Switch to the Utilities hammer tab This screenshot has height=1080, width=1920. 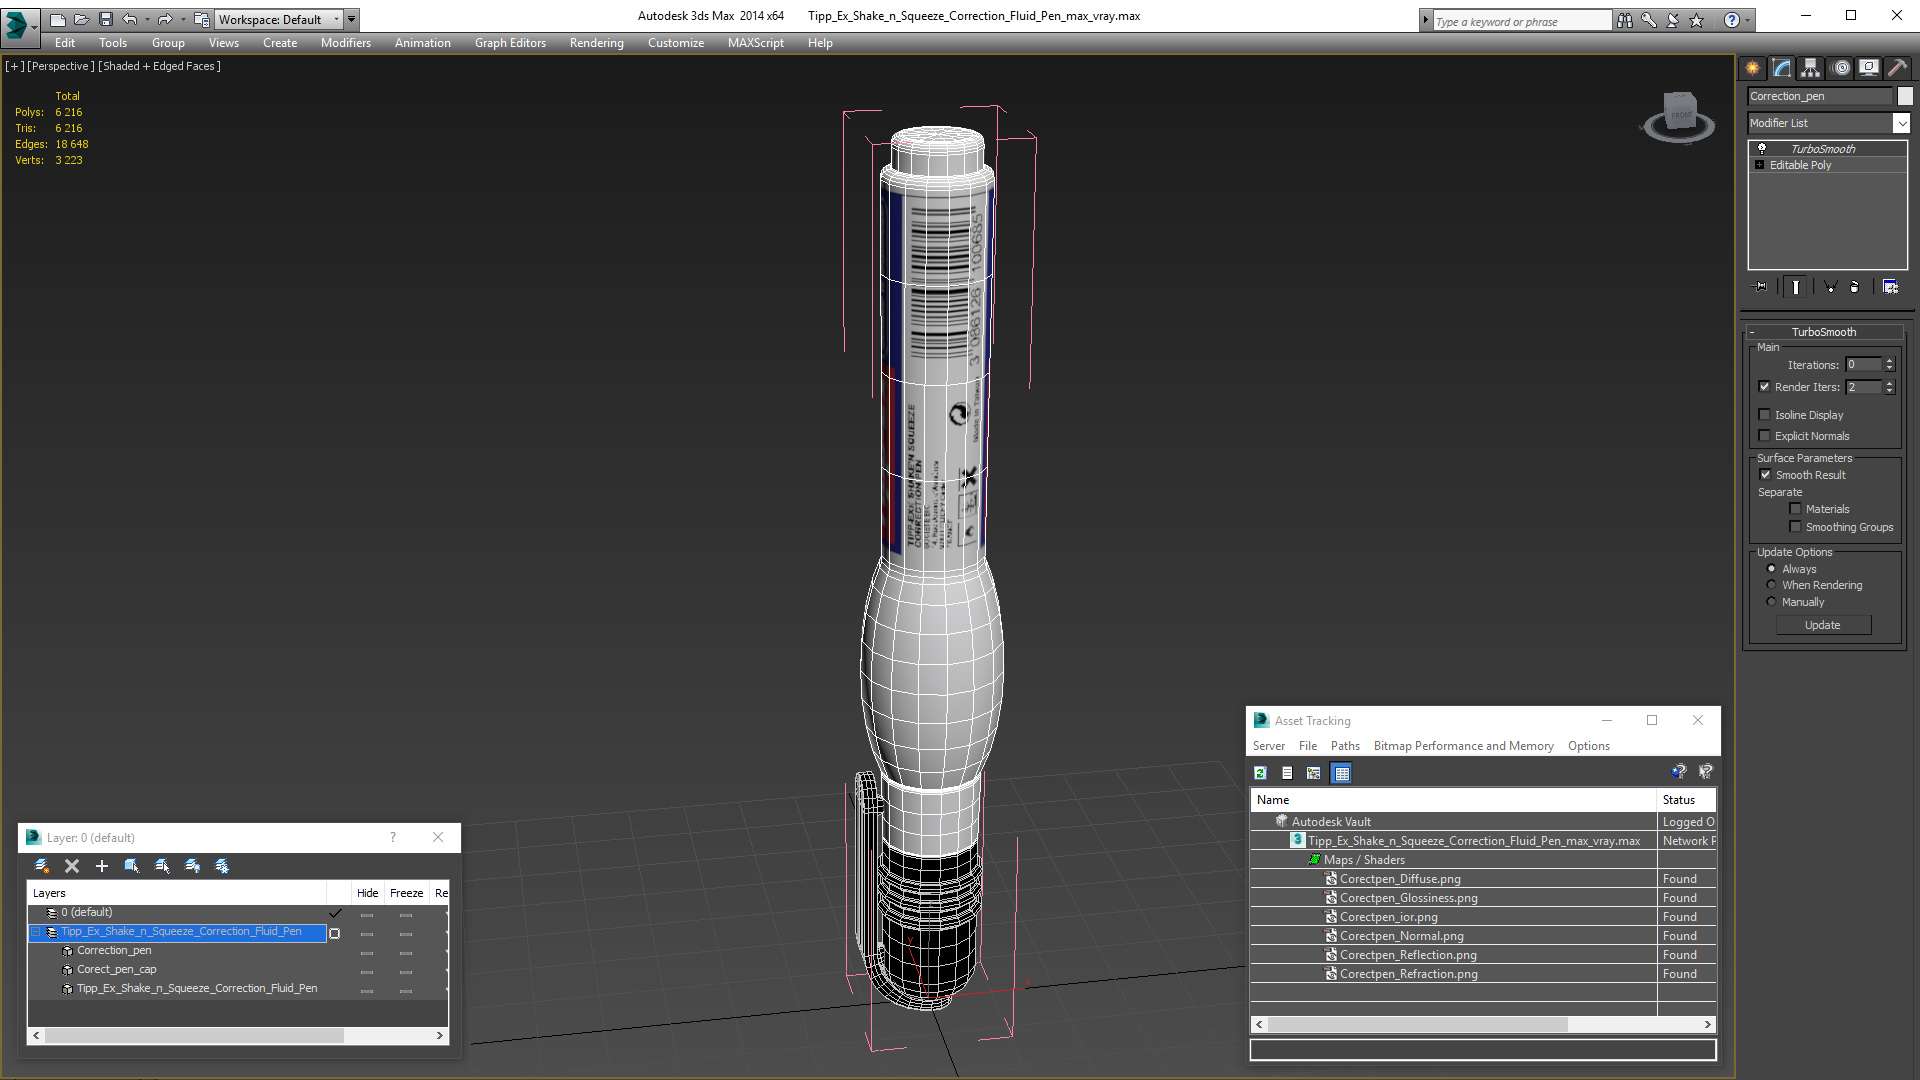tap(1897, 68)
